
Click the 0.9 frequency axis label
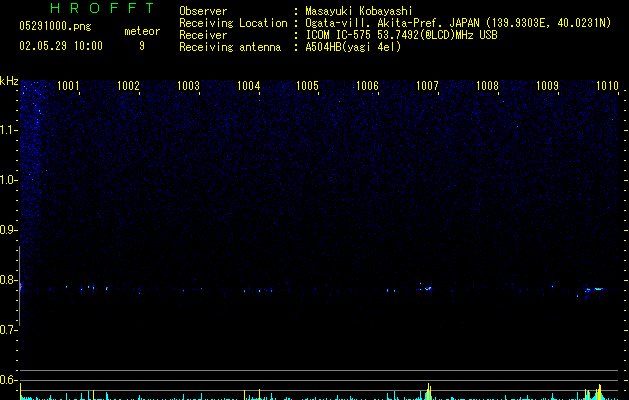[8, 230]
